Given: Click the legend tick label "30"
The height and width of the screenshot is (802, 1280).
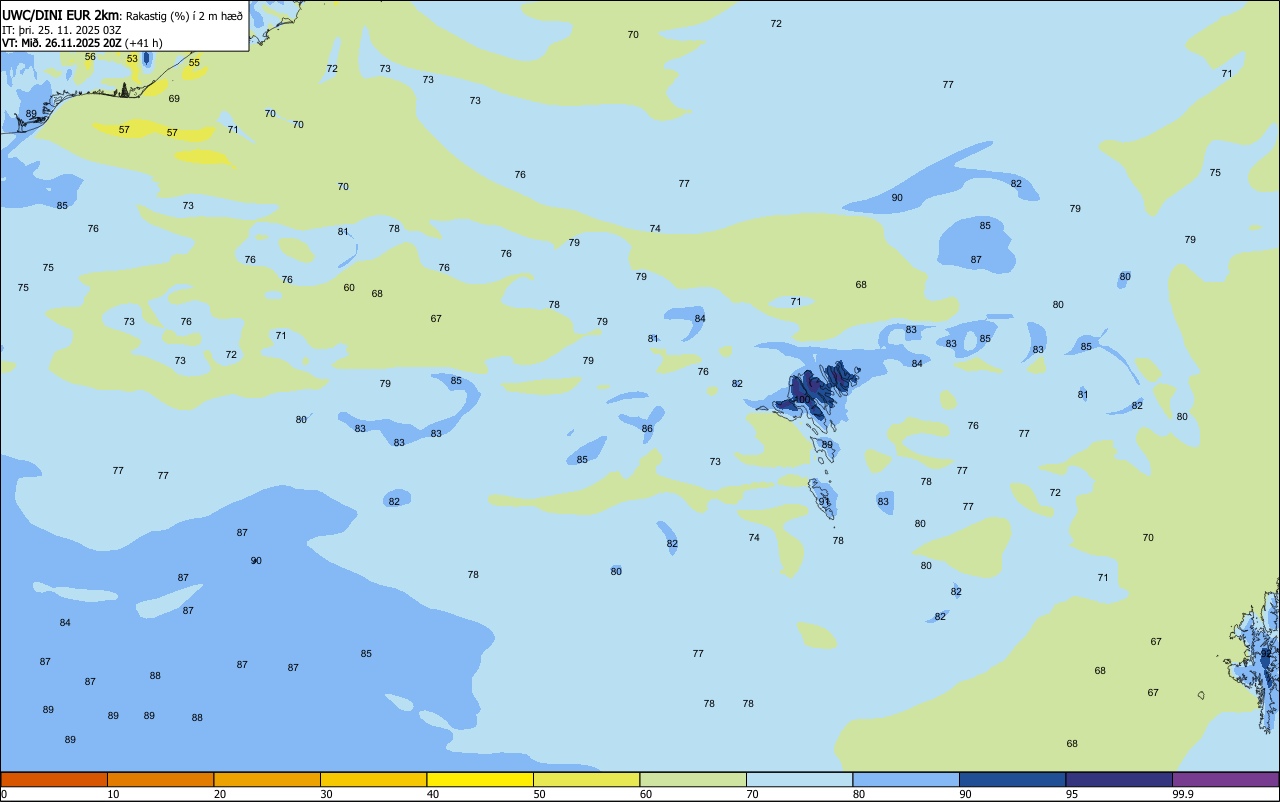Looking at the screenshot, I should [327, 794].
